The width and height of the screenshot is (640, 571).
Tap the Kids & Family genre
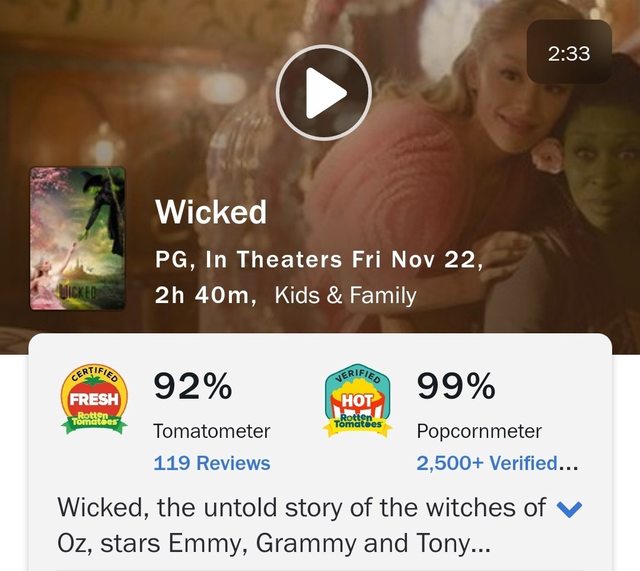pyautogui.click(x=345, y=295)
